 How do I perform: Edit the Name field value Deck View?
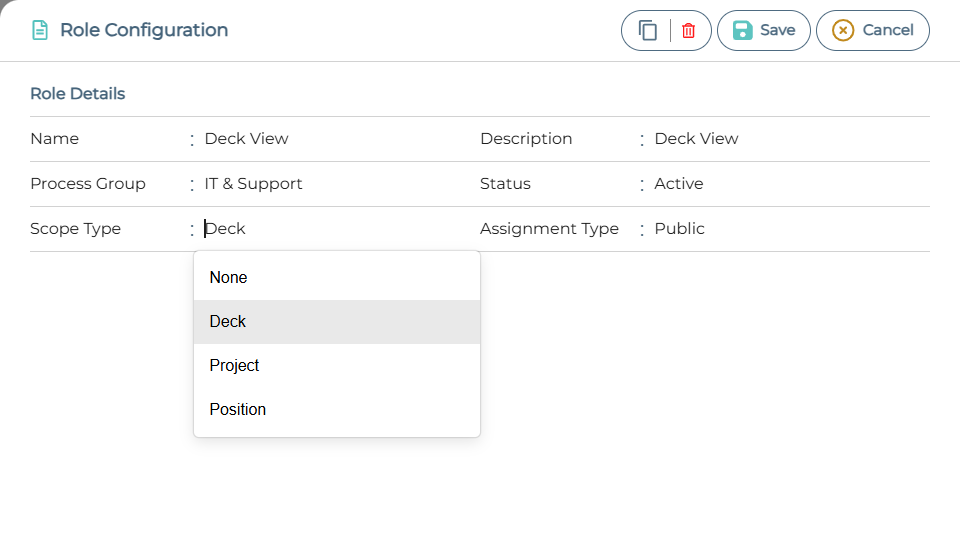pyautogui.click(x=246, y=139)
